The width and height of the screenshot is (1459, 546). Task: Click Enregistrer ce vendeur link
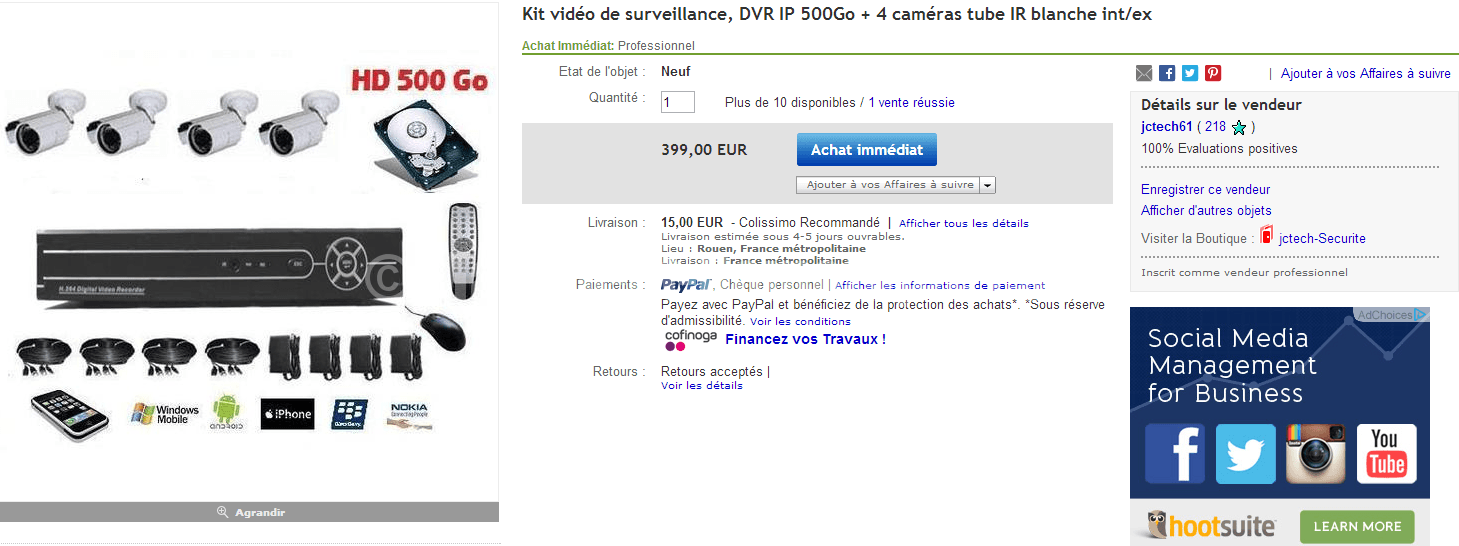1205,190
